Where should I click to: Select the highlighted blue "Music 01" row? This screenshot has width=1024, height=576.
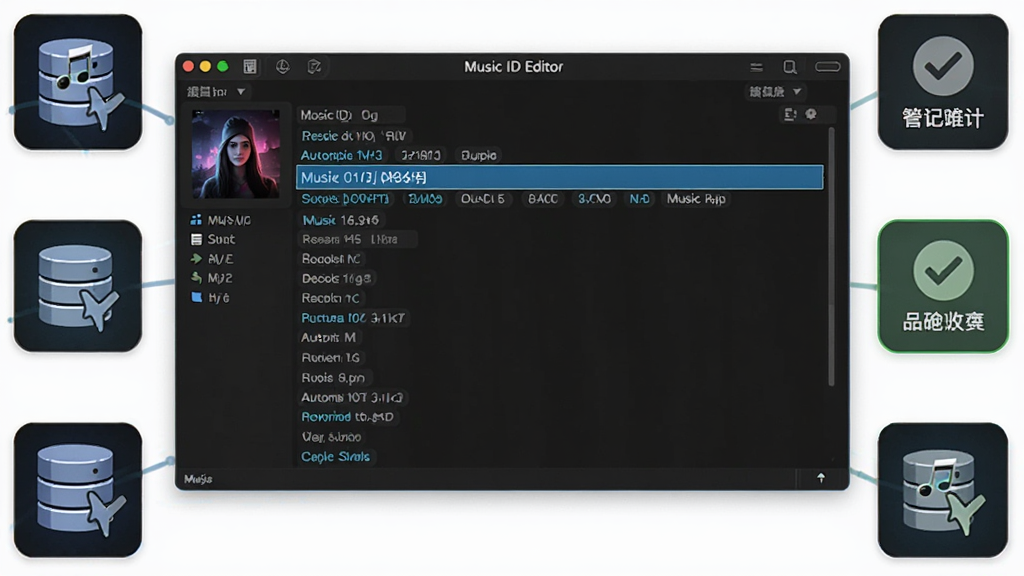560,177
